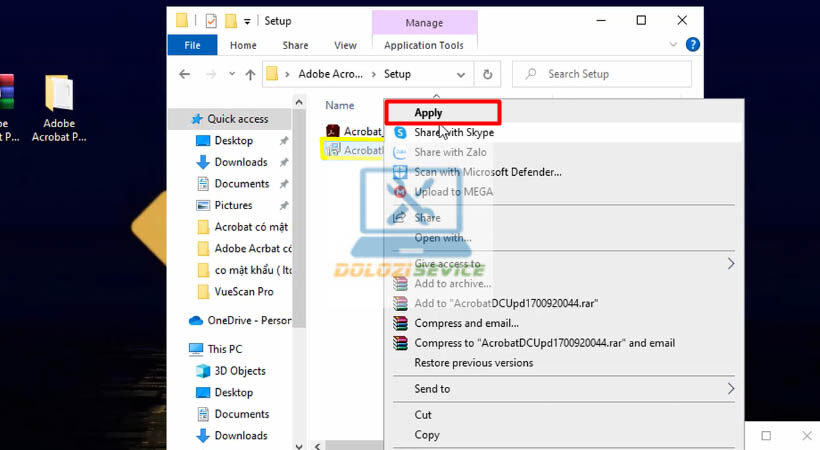The height and width of the screenshot is (450, 820).
Task: Open the Send to submenu
Action: (564, 389)
